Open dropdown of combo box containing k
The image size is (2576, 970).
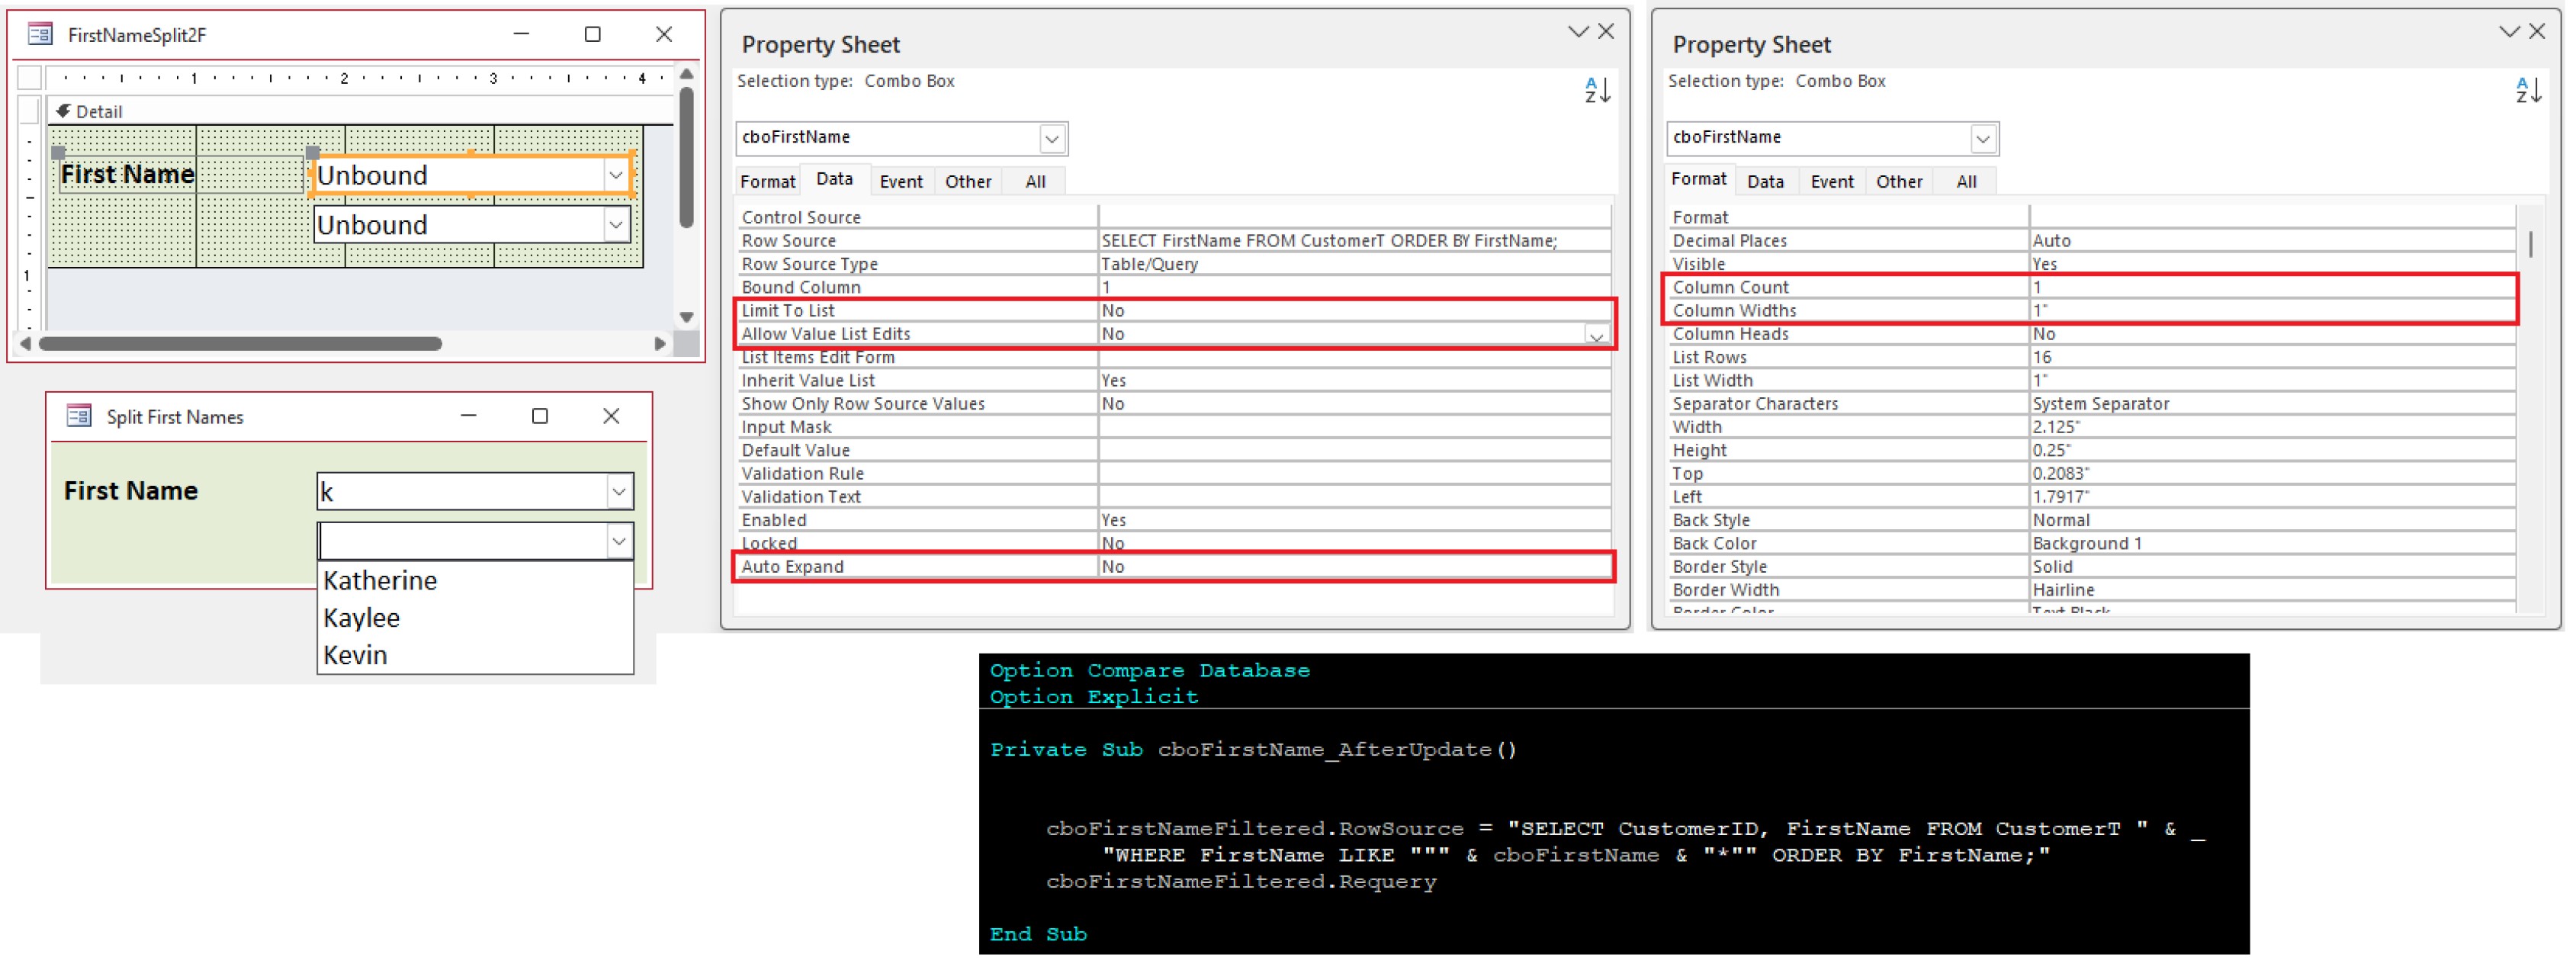pos(619,492)
